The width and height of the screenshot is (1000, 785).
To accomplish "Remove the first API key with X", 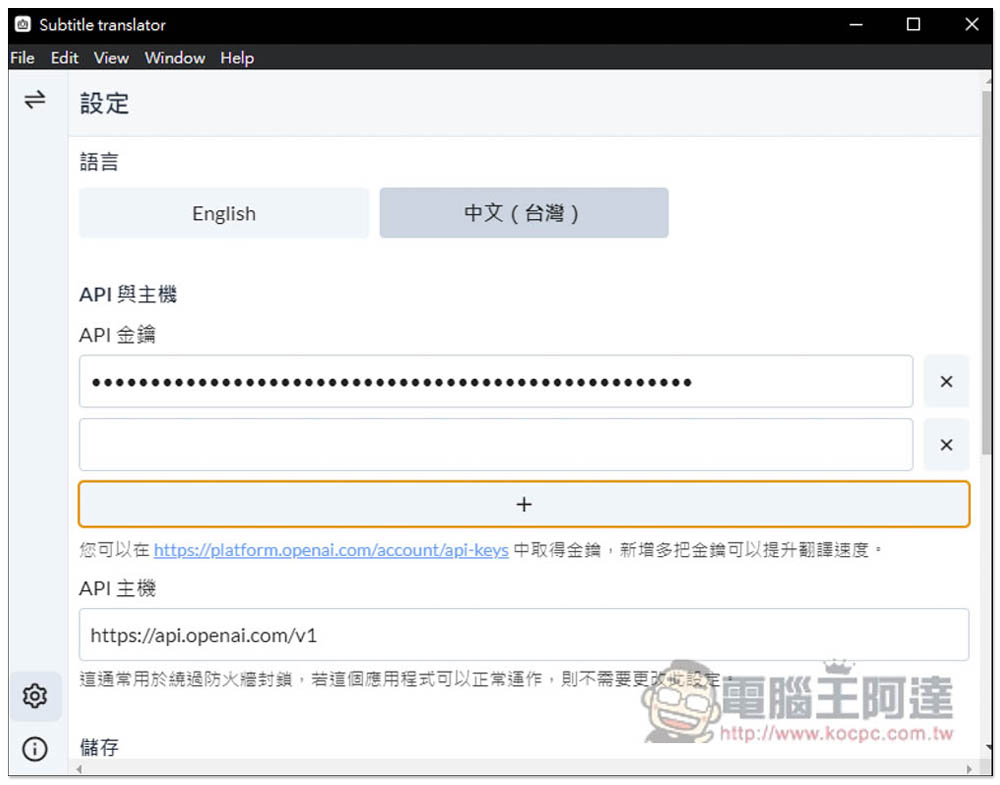I will coord(946,381).
